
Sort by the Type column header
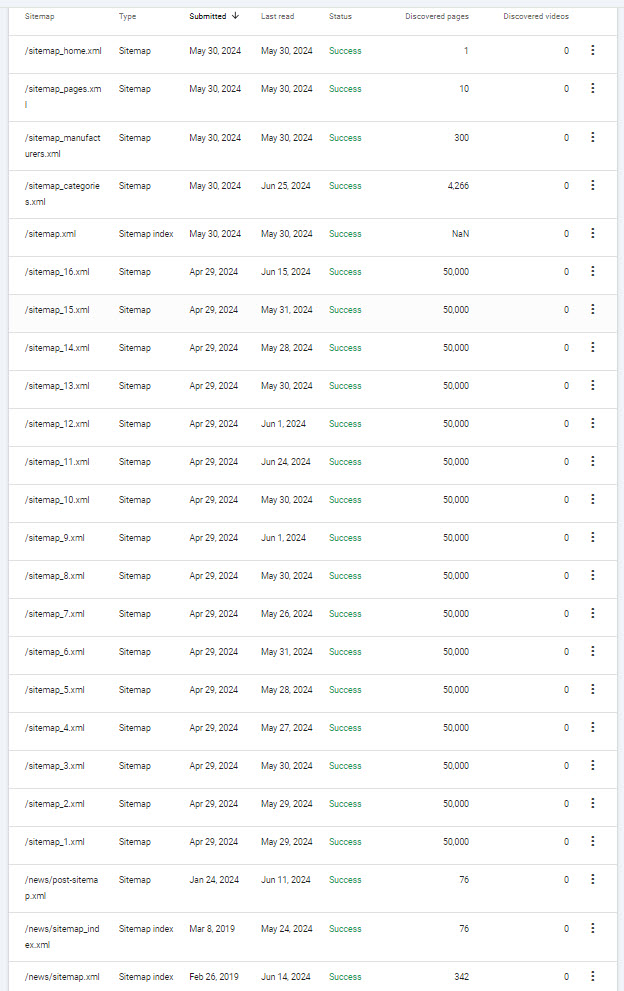click(x=127, y=16)
